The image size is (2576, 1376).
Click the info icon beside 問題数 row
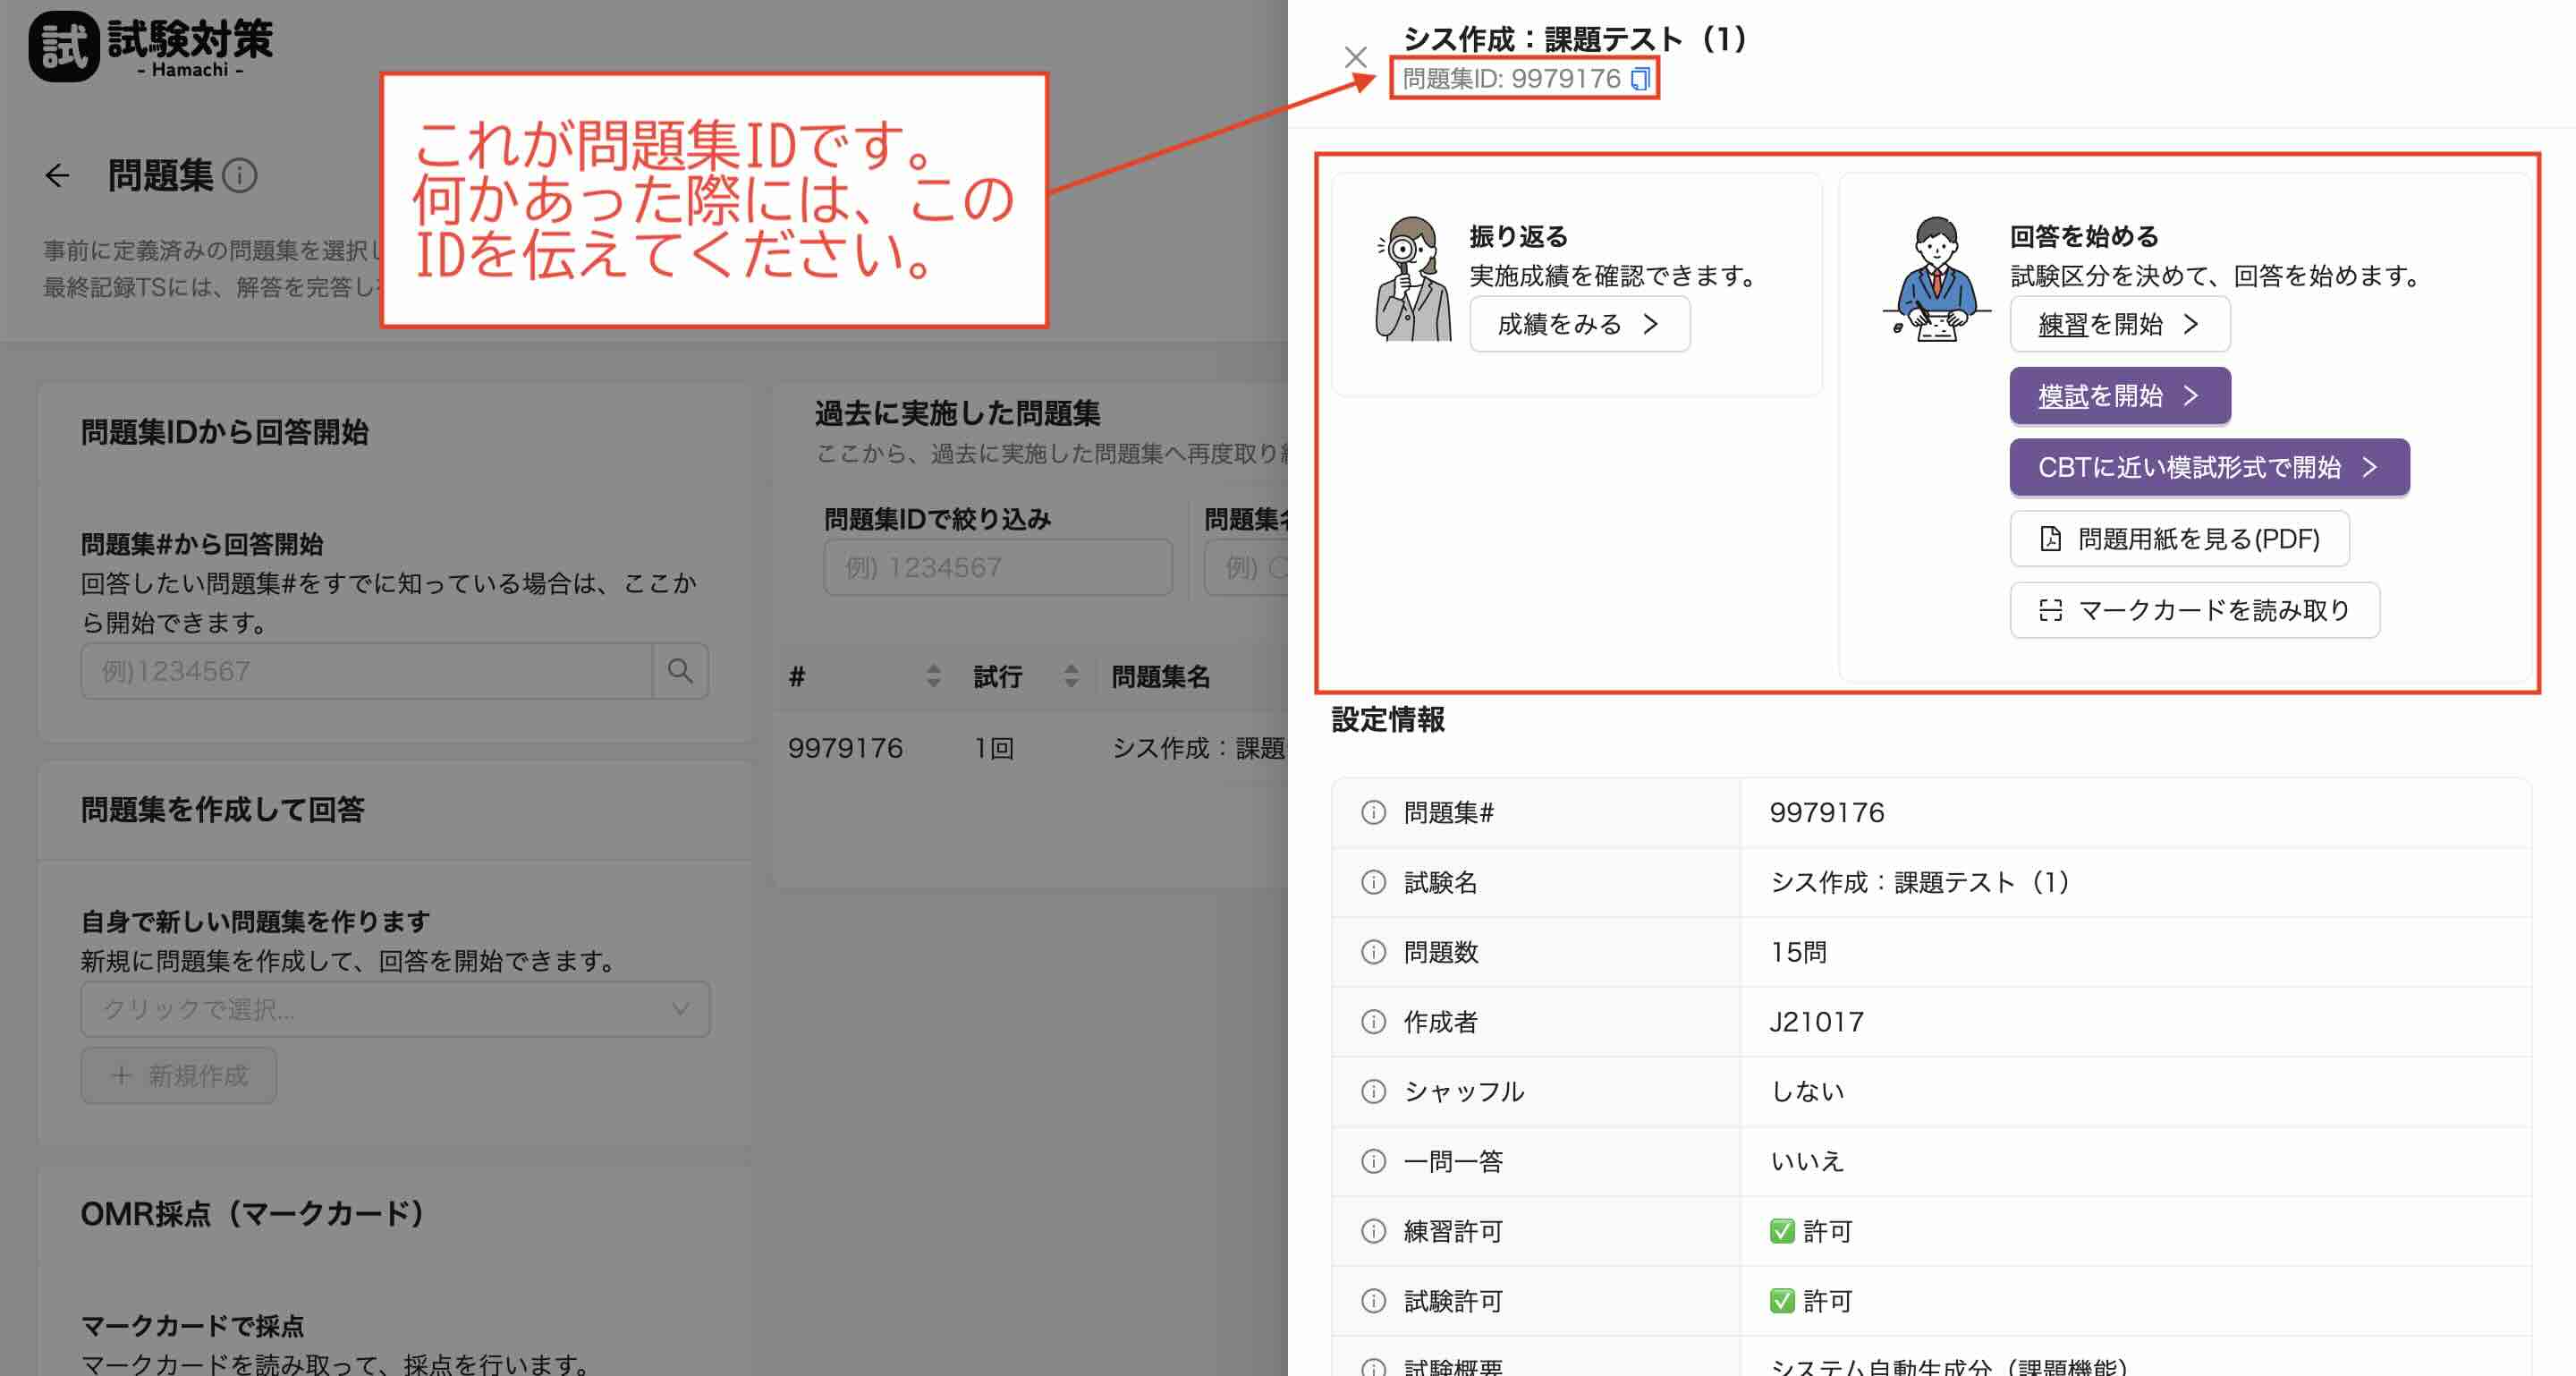tap(1374, 952)
